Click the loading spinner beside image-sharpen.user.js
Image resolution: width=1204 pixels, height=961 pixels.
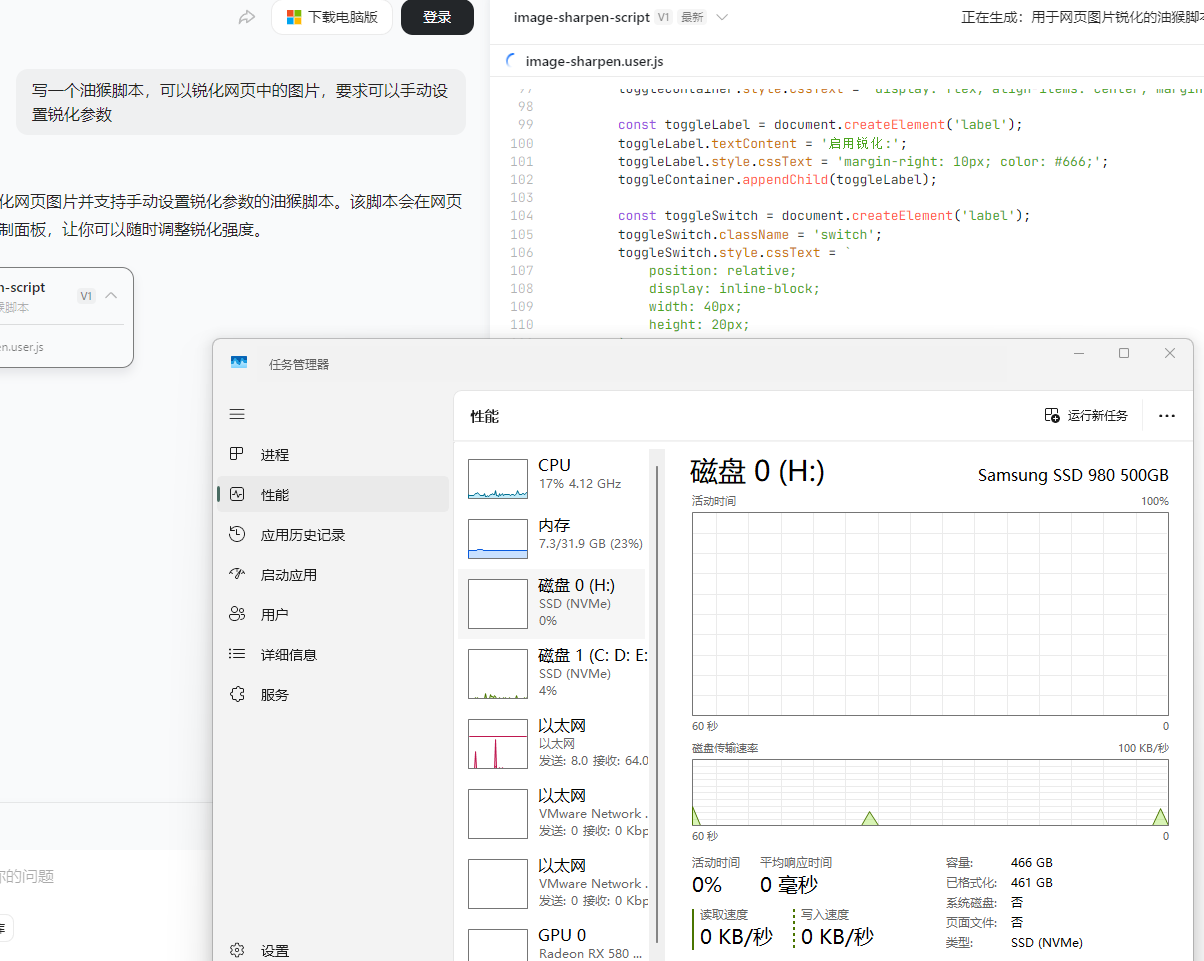[513, 61]
